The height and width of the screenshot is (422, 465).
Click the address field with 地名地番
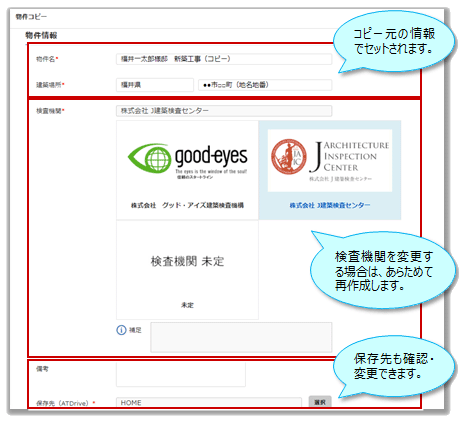click(x=265, y=85)
